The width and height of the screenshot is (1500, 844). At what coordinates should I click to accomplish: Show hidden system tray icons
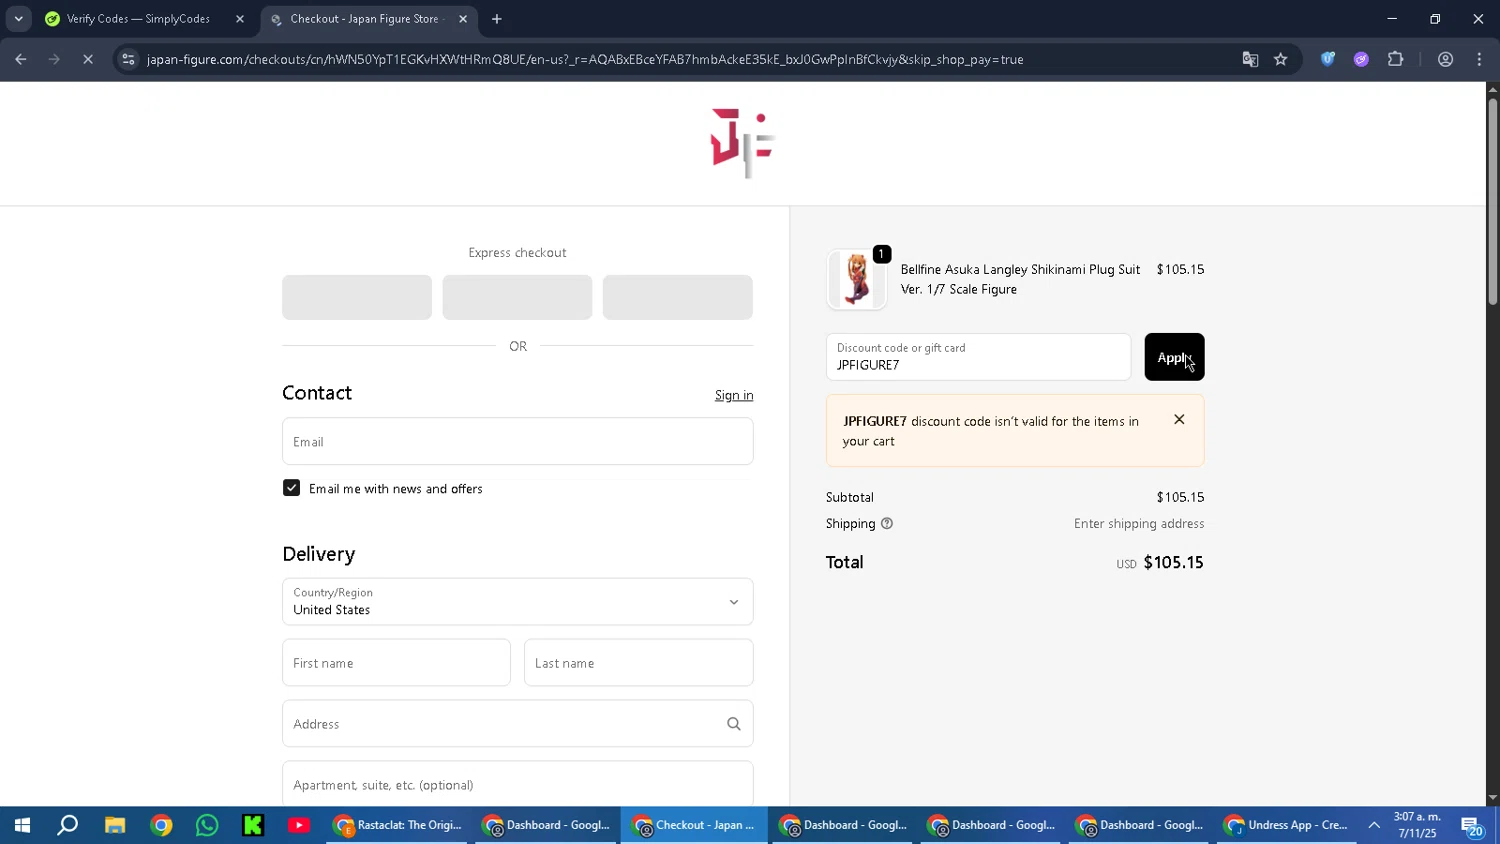[1374, 825]
